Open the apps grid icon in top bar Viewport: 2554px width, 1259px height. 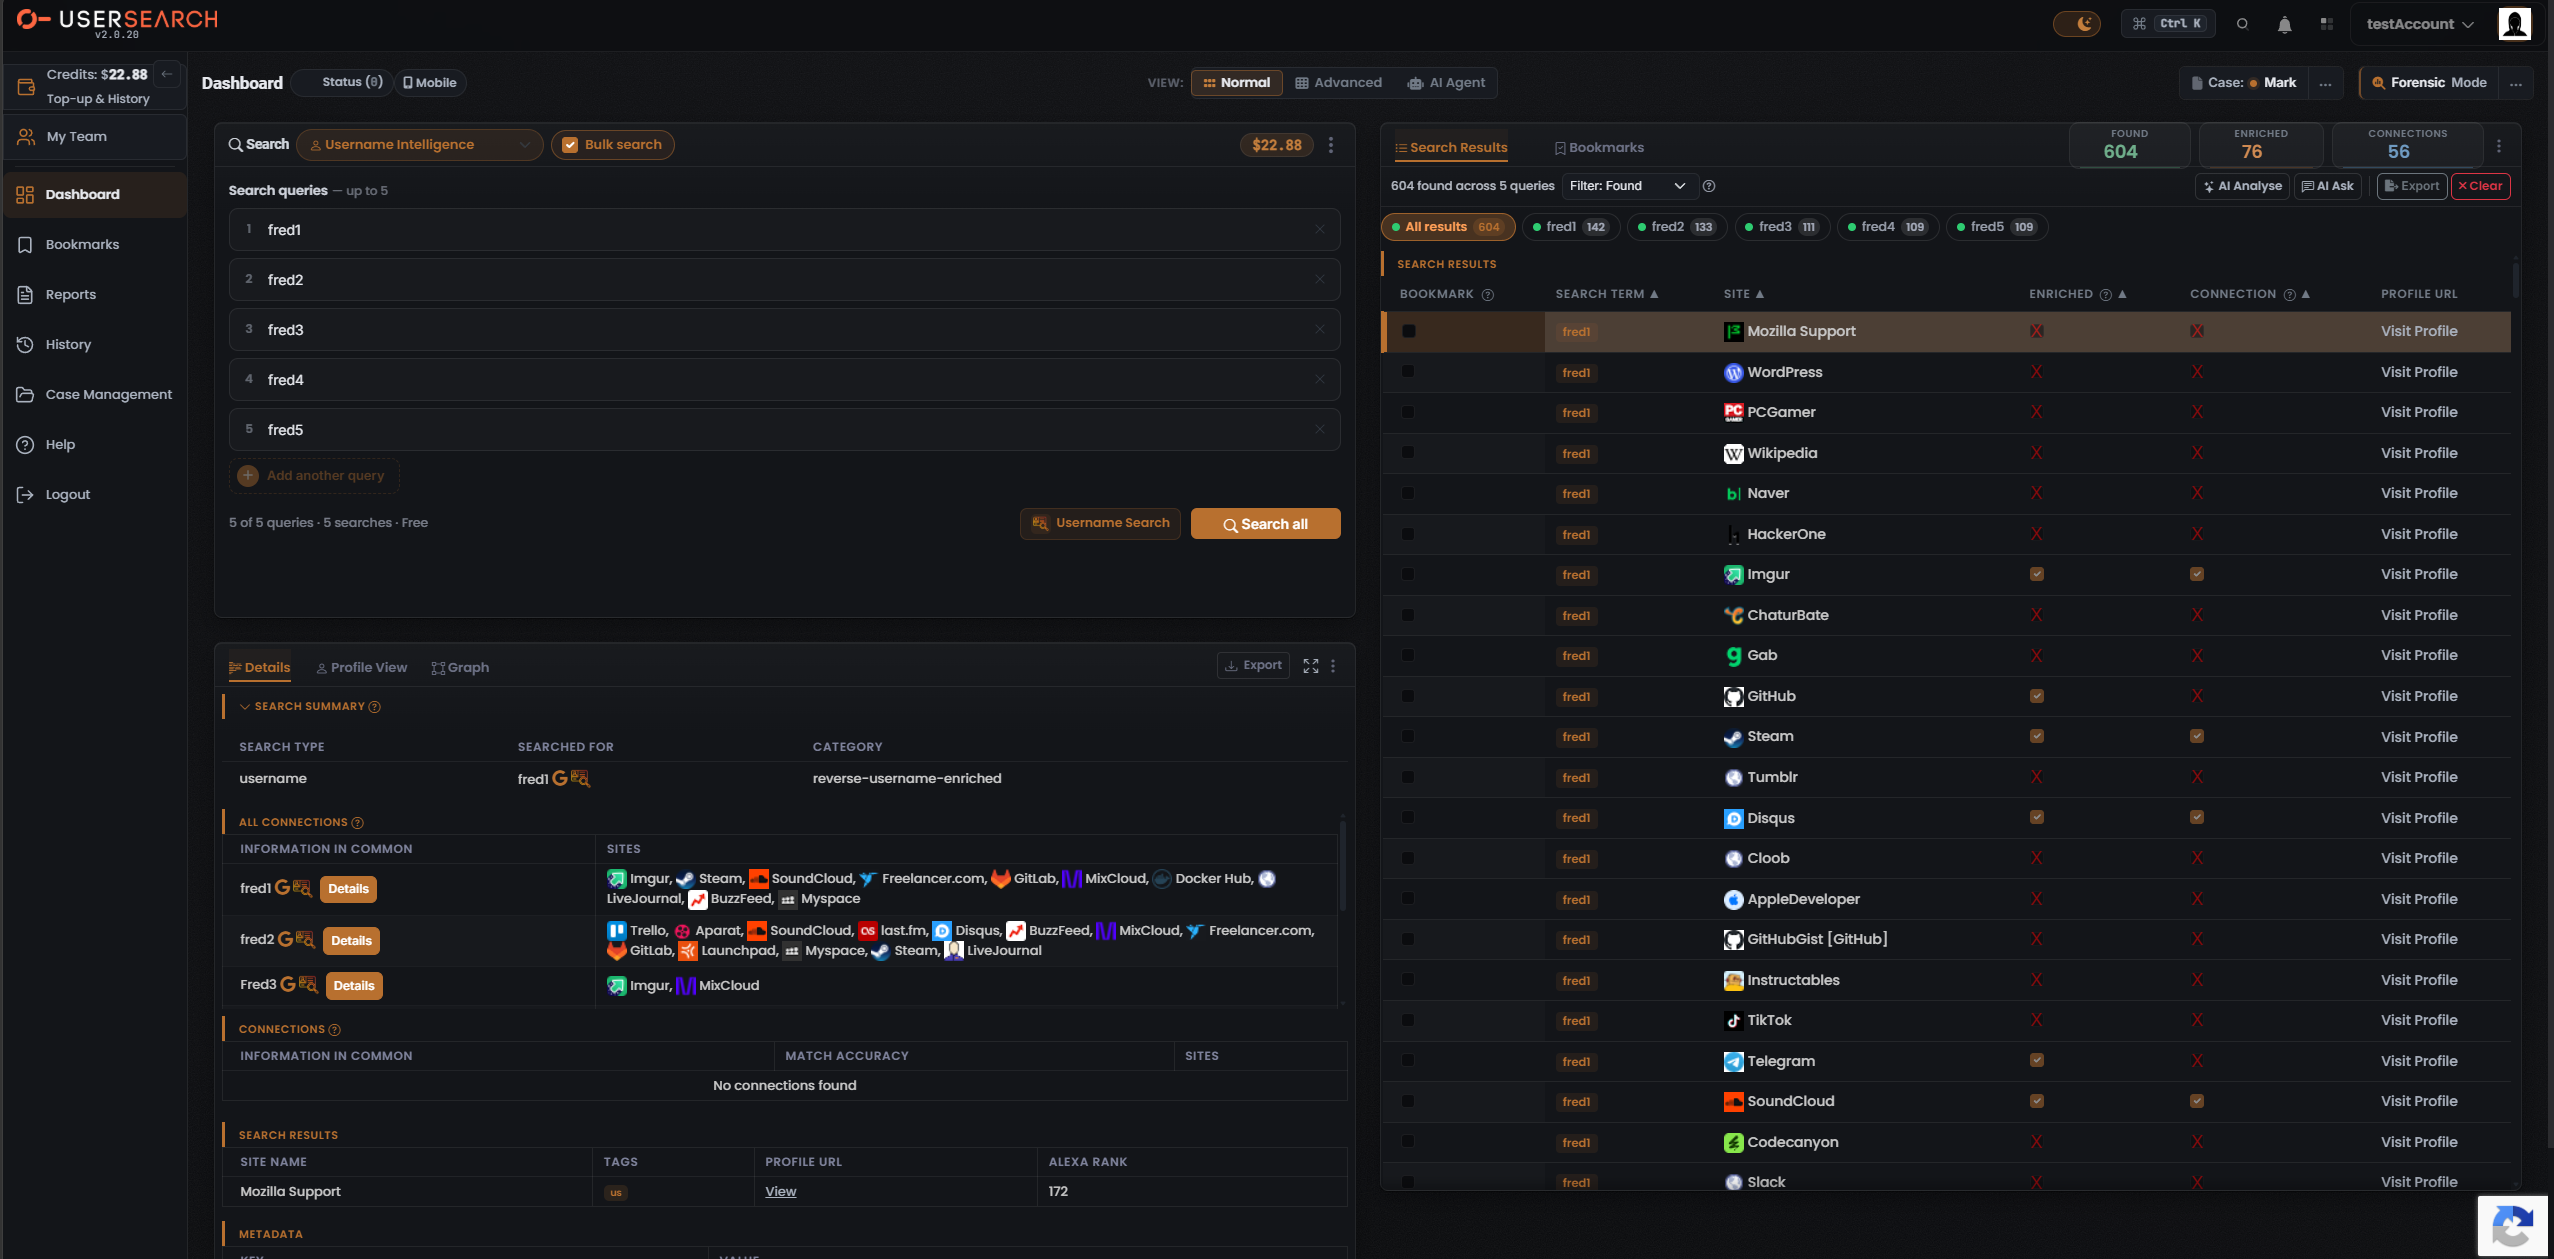(x=2326, y=24)
